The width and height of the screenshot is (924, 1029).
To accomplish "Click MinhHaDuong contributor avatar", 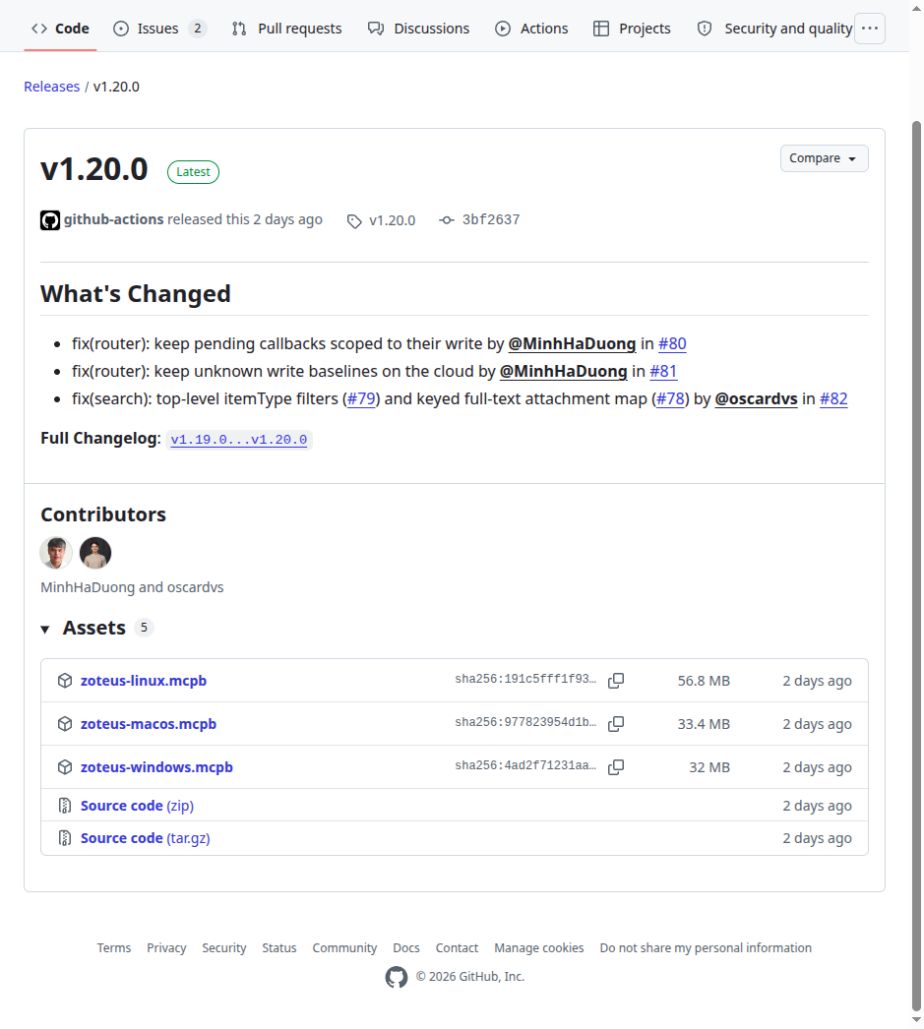I will point(56,553).
